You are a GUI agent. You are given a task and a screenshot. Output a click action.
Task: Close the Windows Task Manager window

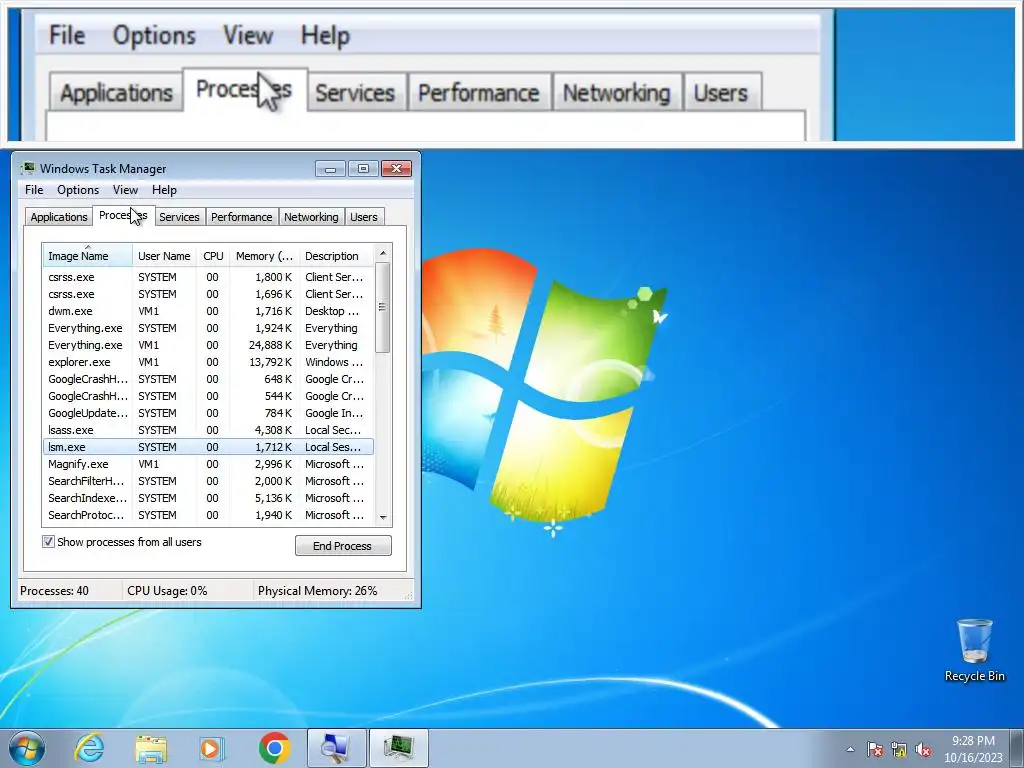[396, 169]
